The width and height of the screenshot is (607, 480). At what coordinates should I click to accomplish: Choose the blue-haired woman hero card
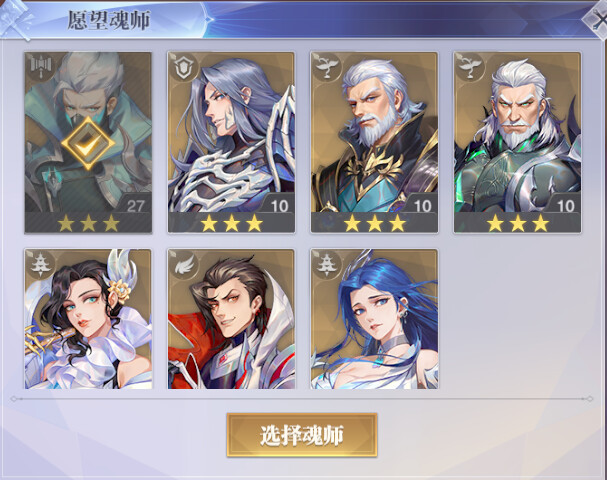(374, 319)
